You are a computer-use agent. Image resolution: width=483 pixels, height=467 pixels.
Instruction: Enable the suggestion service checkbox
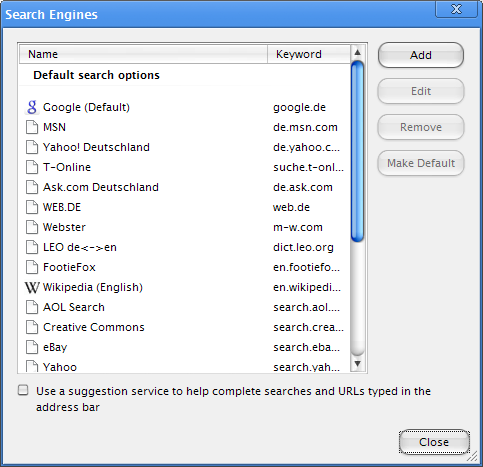23,390
